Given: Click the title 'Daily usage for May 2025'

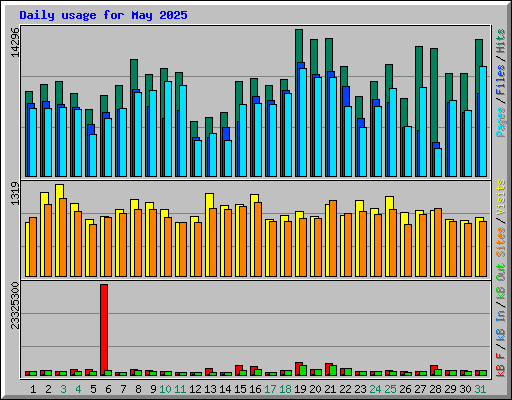Looking at the screenshot, I should pyautogui.click(x=103, y=15).
